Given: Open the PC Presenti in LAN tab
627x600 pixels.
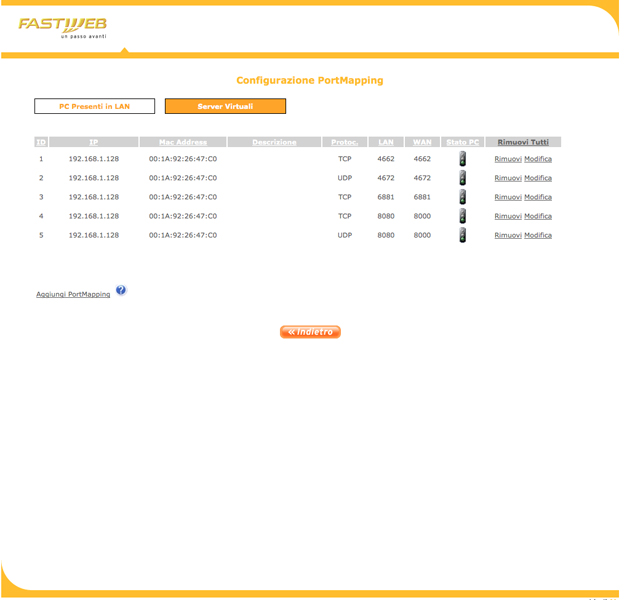Looking at the screenshot, I should tap(95, 106).
